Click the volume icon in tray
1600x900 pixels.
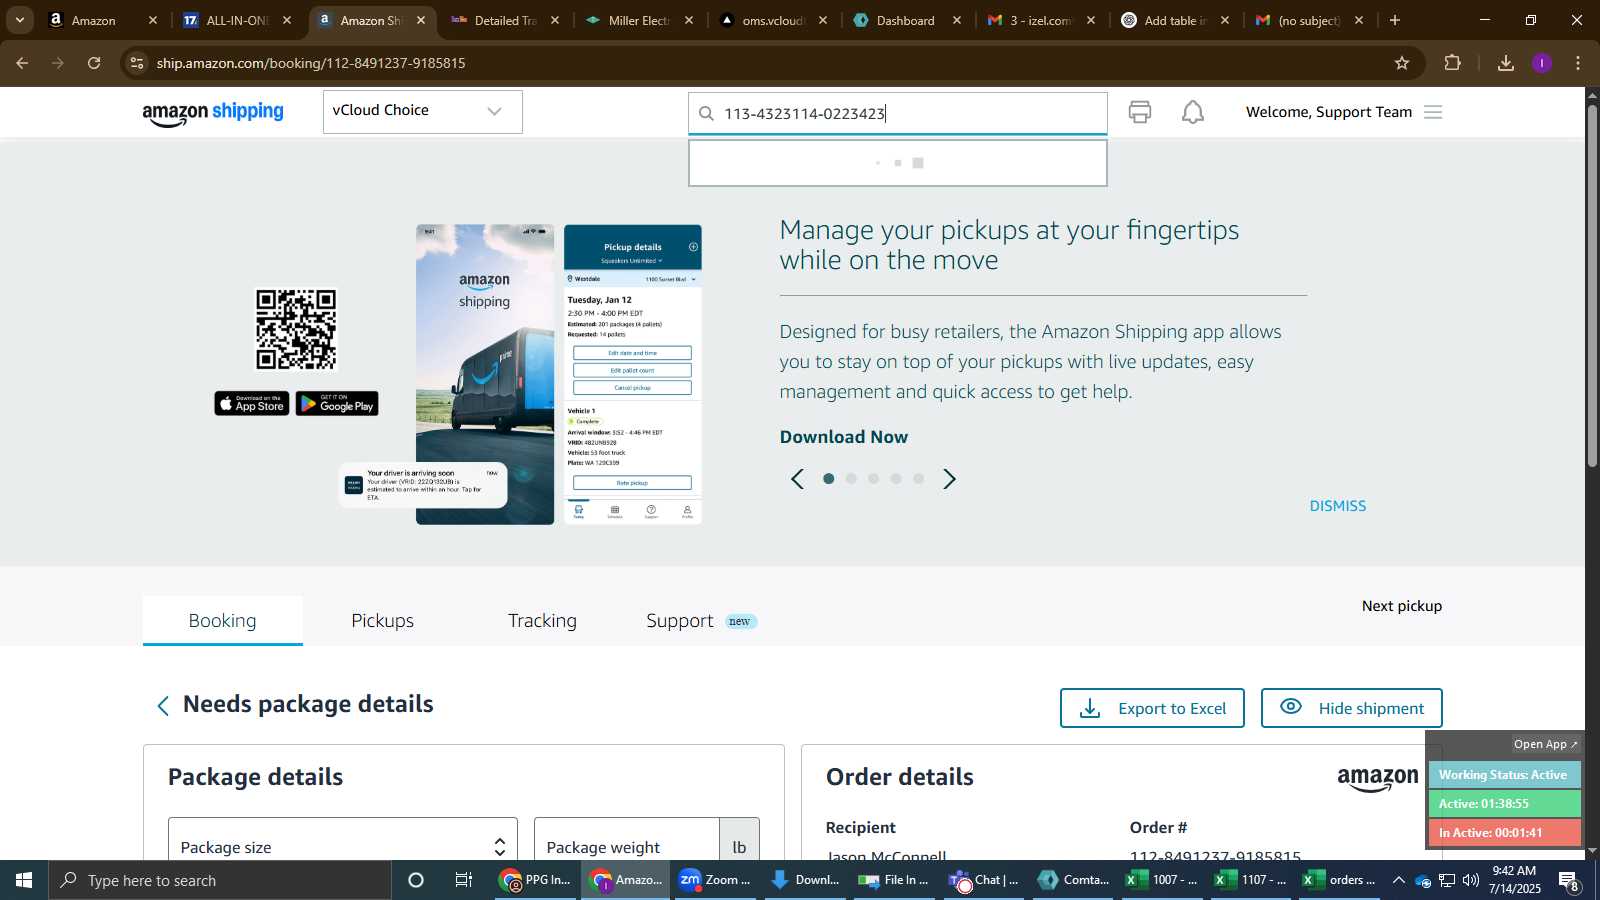[x=1471, y=880]
